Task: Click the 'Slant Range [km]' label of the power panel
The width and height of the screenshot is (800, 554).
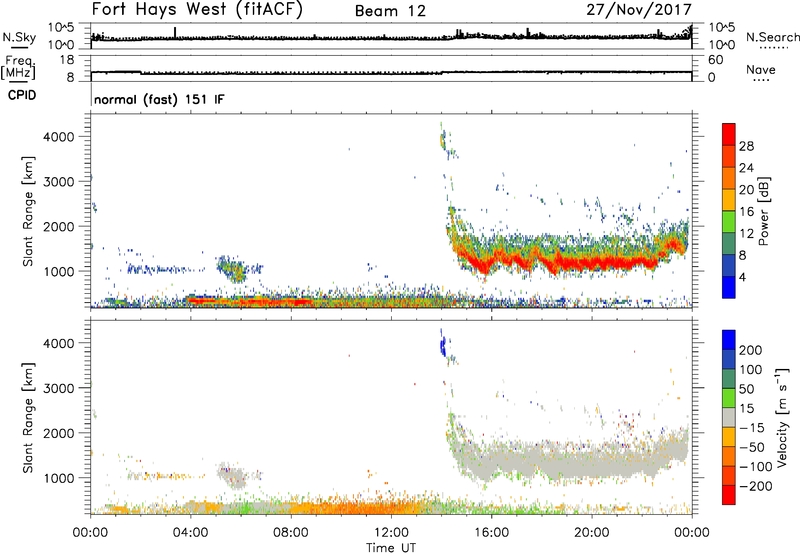Action: pyautogui.click(x=28, y=211)
